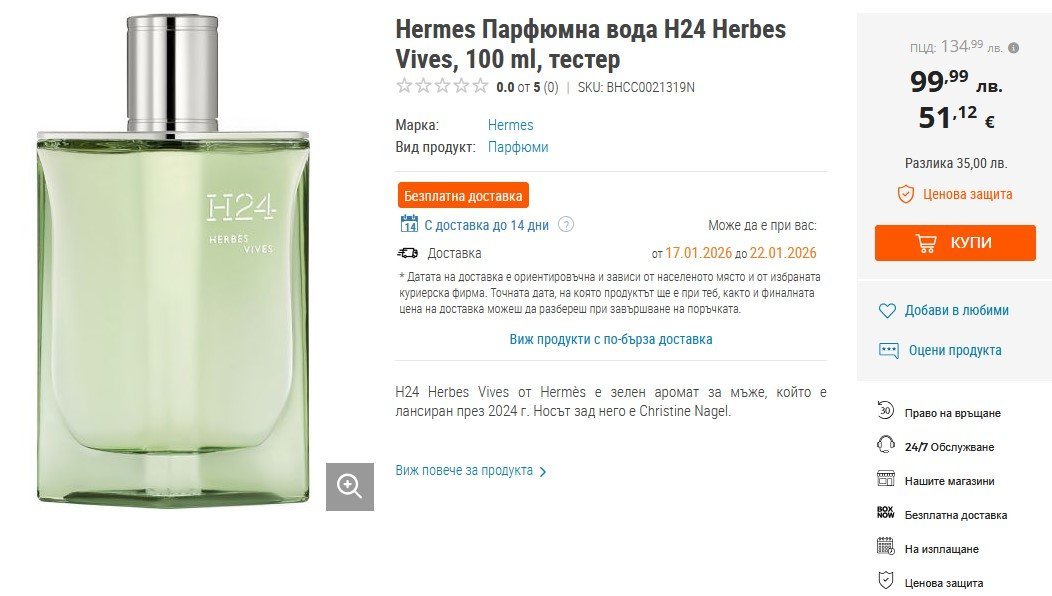
Task: Click the info icon next to ПЦД price
Action: pyautogui.click(x=1013, y=48)
